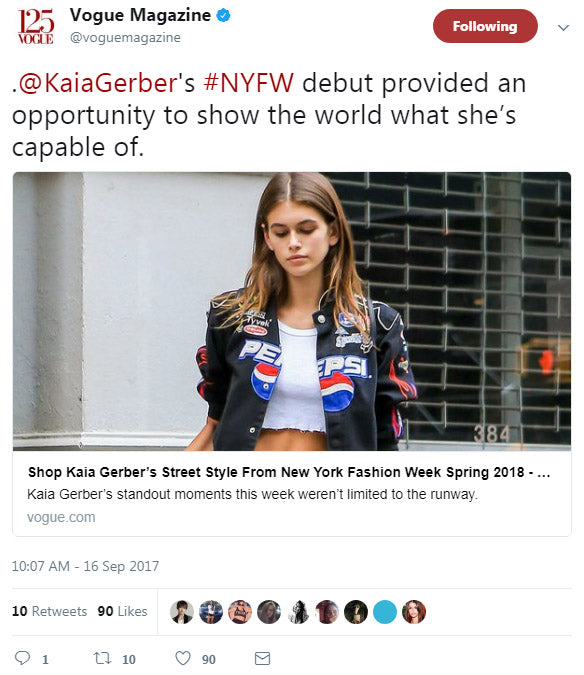View the 90 Likes list
The image size is (584, 675).
point(122,611)
